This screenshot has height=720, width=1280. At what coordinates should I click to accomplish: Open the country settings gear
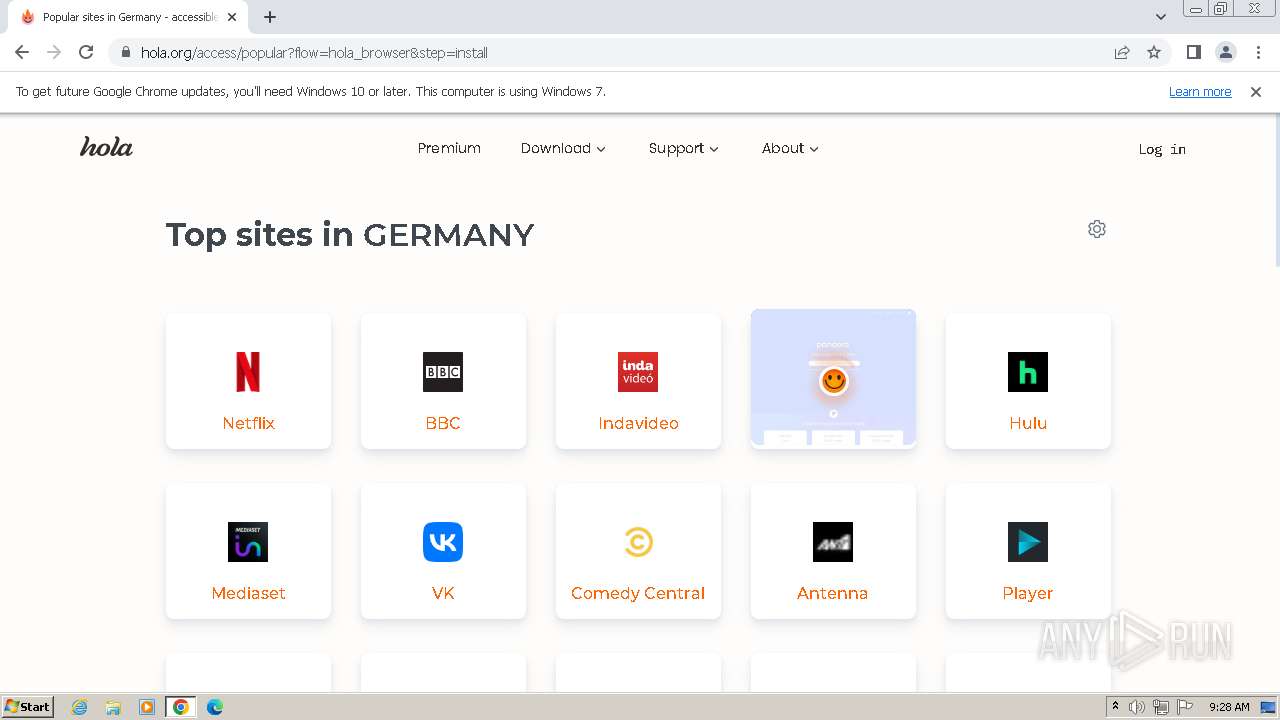[x=1097, y=229]
